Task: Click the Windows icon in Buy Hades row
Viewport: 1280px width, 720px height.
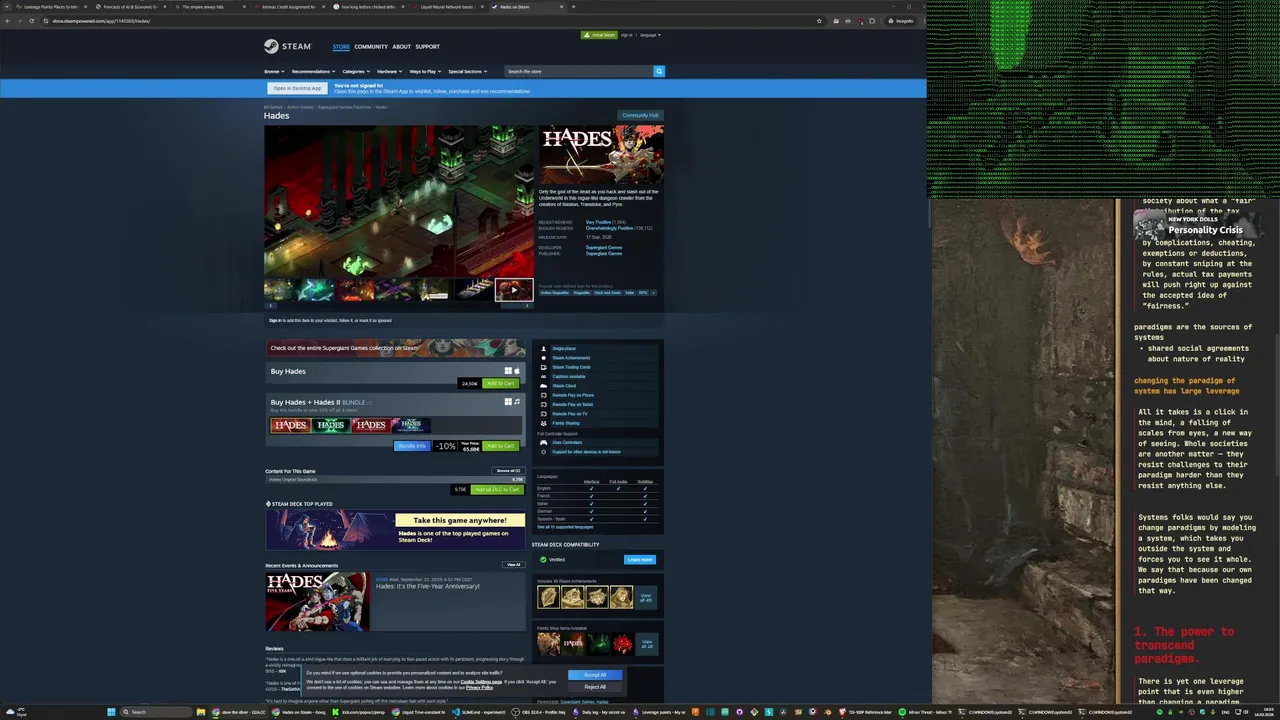Action: (x=508, y=371)
